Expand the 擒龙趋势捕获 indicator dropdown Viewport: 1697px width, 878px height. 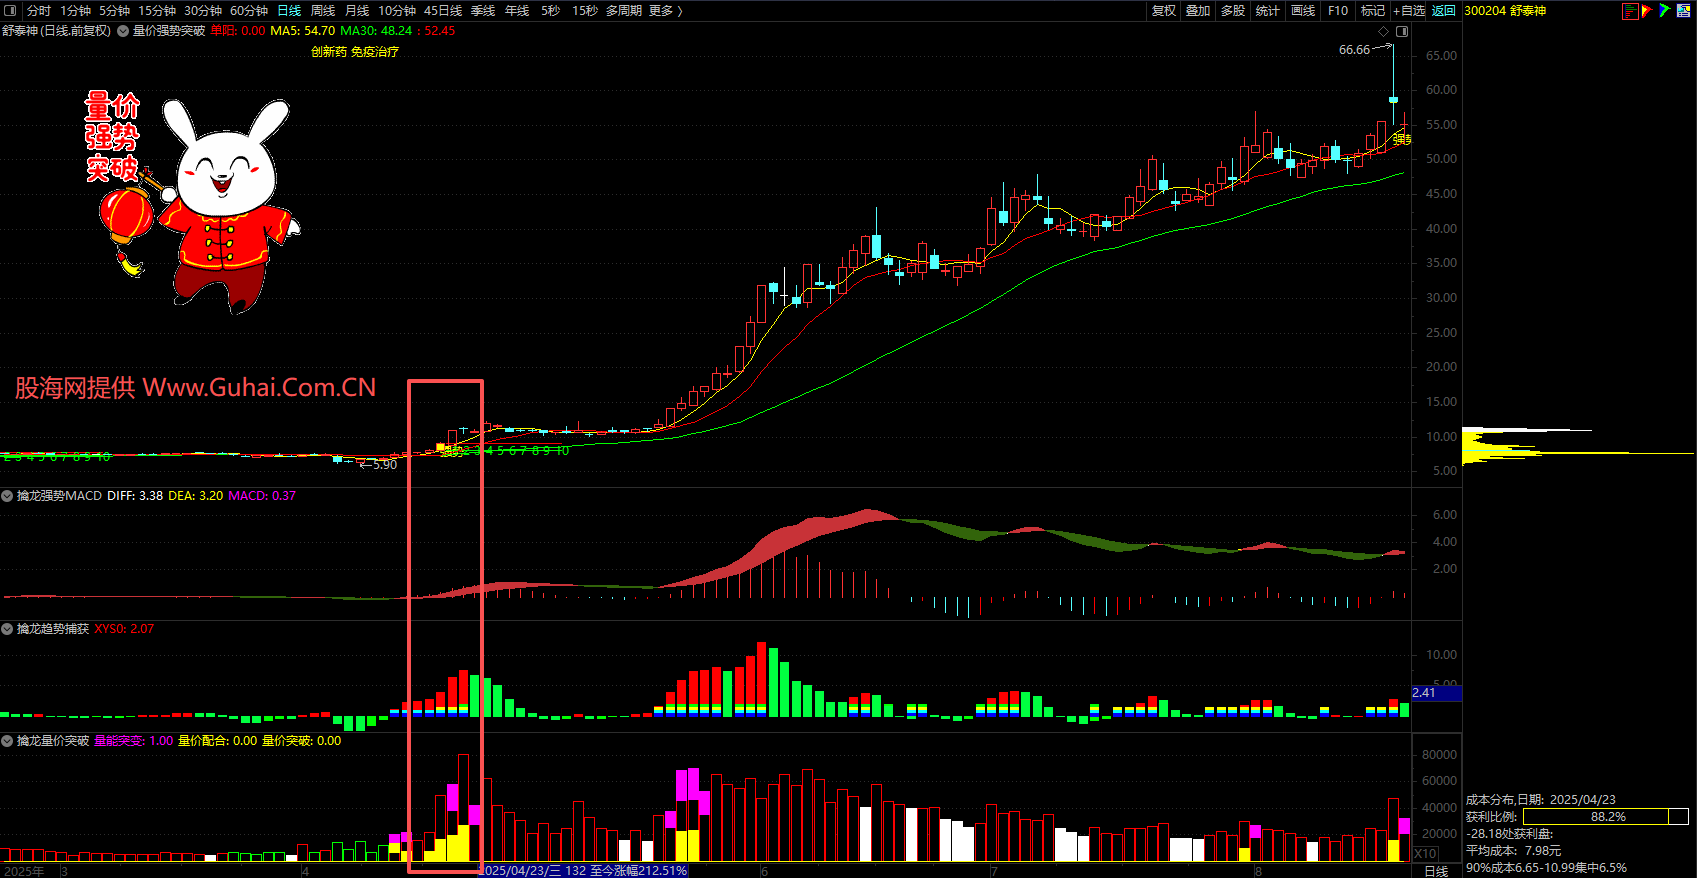(8, 629)
